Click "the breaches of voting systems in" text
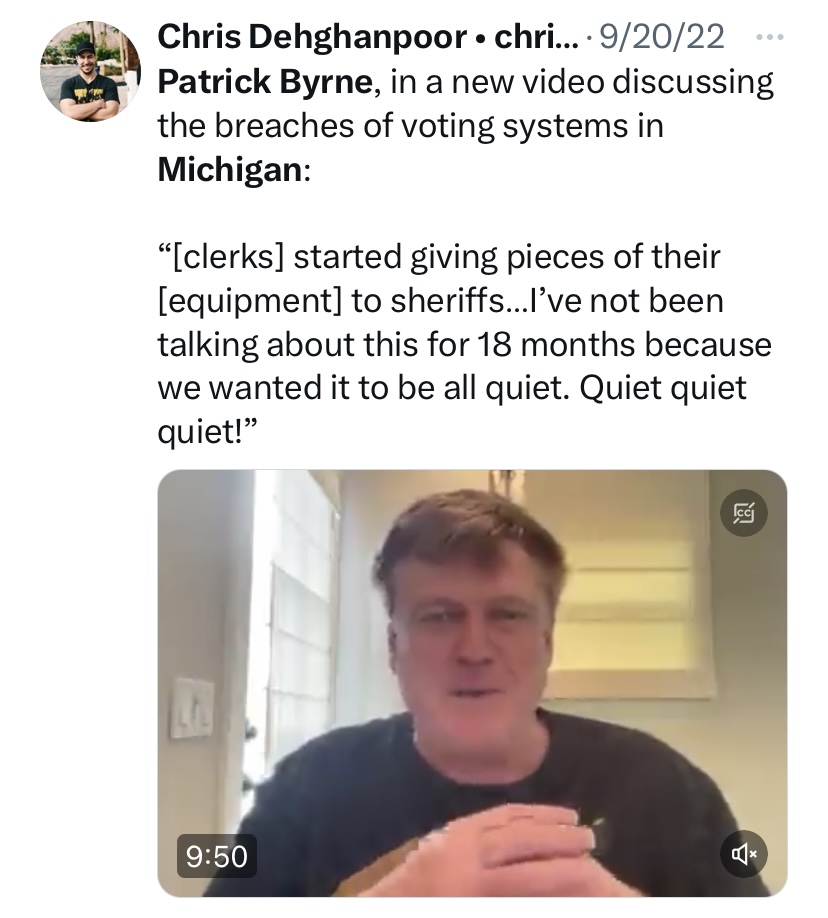This screenshot has width=828, height=918. (410, 125)
